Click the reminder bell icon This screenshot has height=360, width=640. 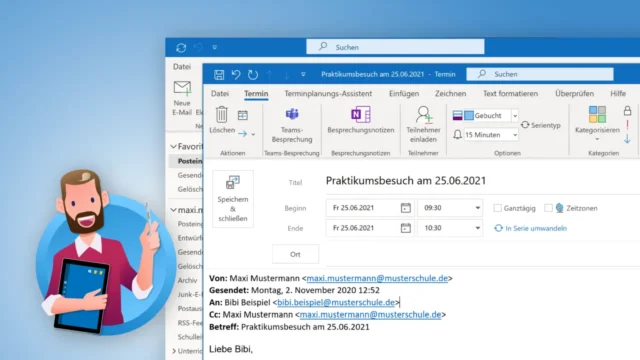(458, 134)
